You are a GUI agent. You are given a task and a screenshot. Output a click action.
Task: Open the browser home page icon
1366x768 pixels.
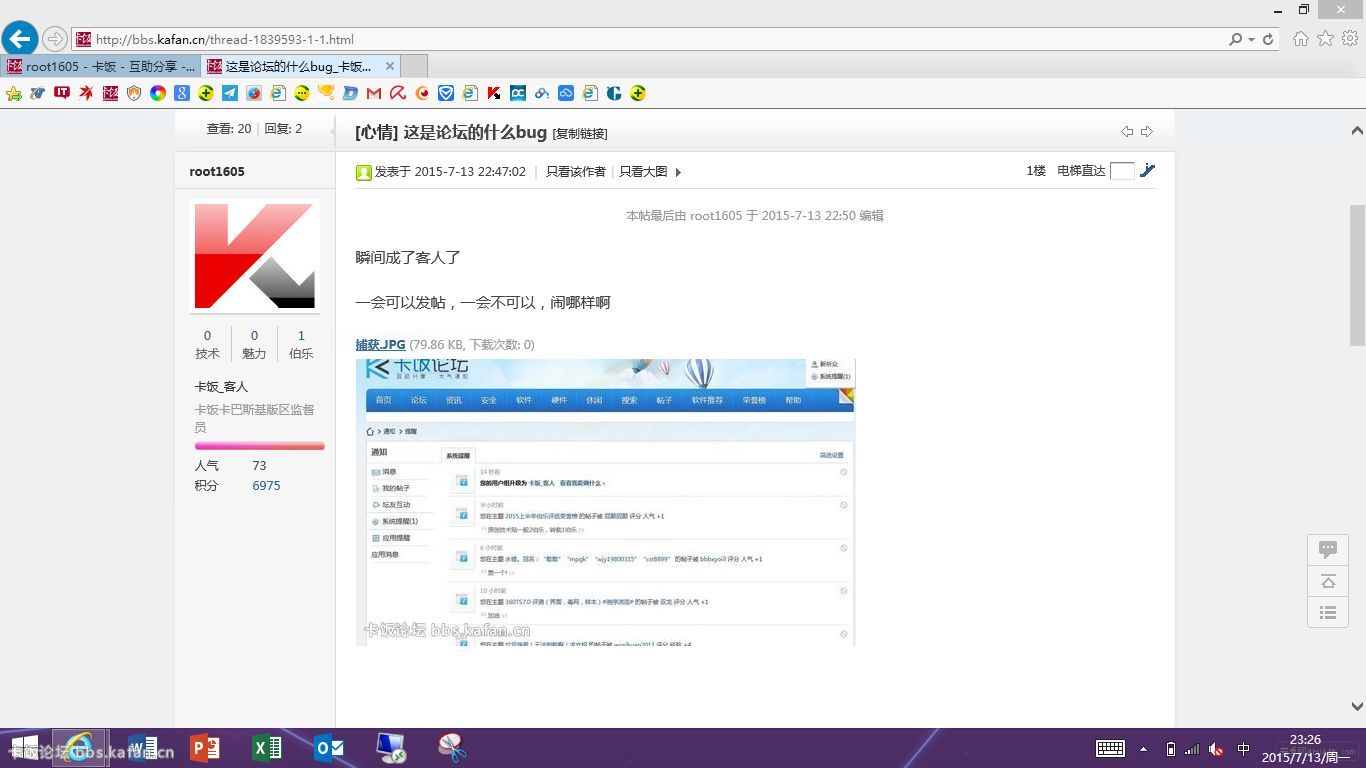click(1301, 38)
